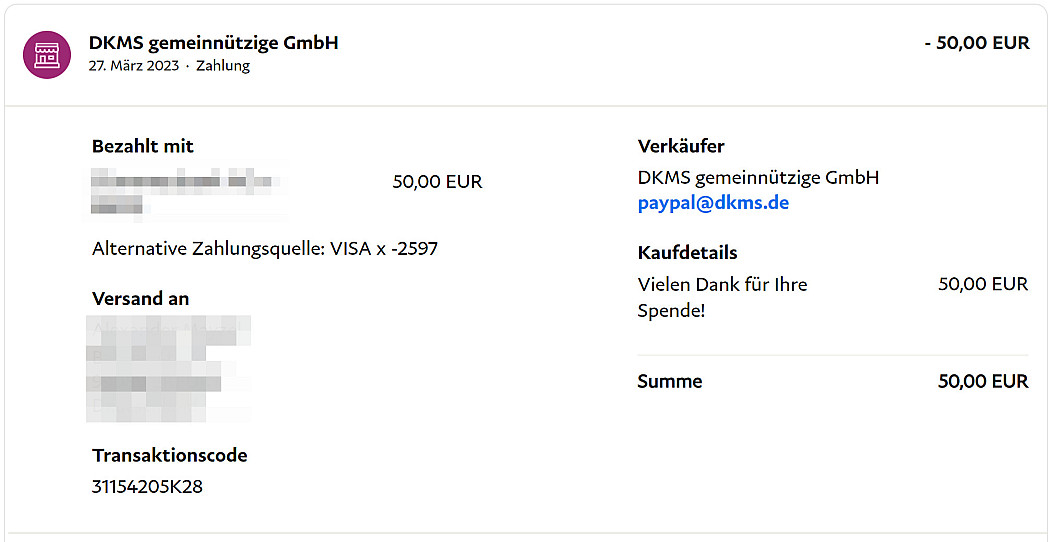The image size is (1052, 542).
Task: Select the transaction code 31154205K28
Action: (148, 487)
